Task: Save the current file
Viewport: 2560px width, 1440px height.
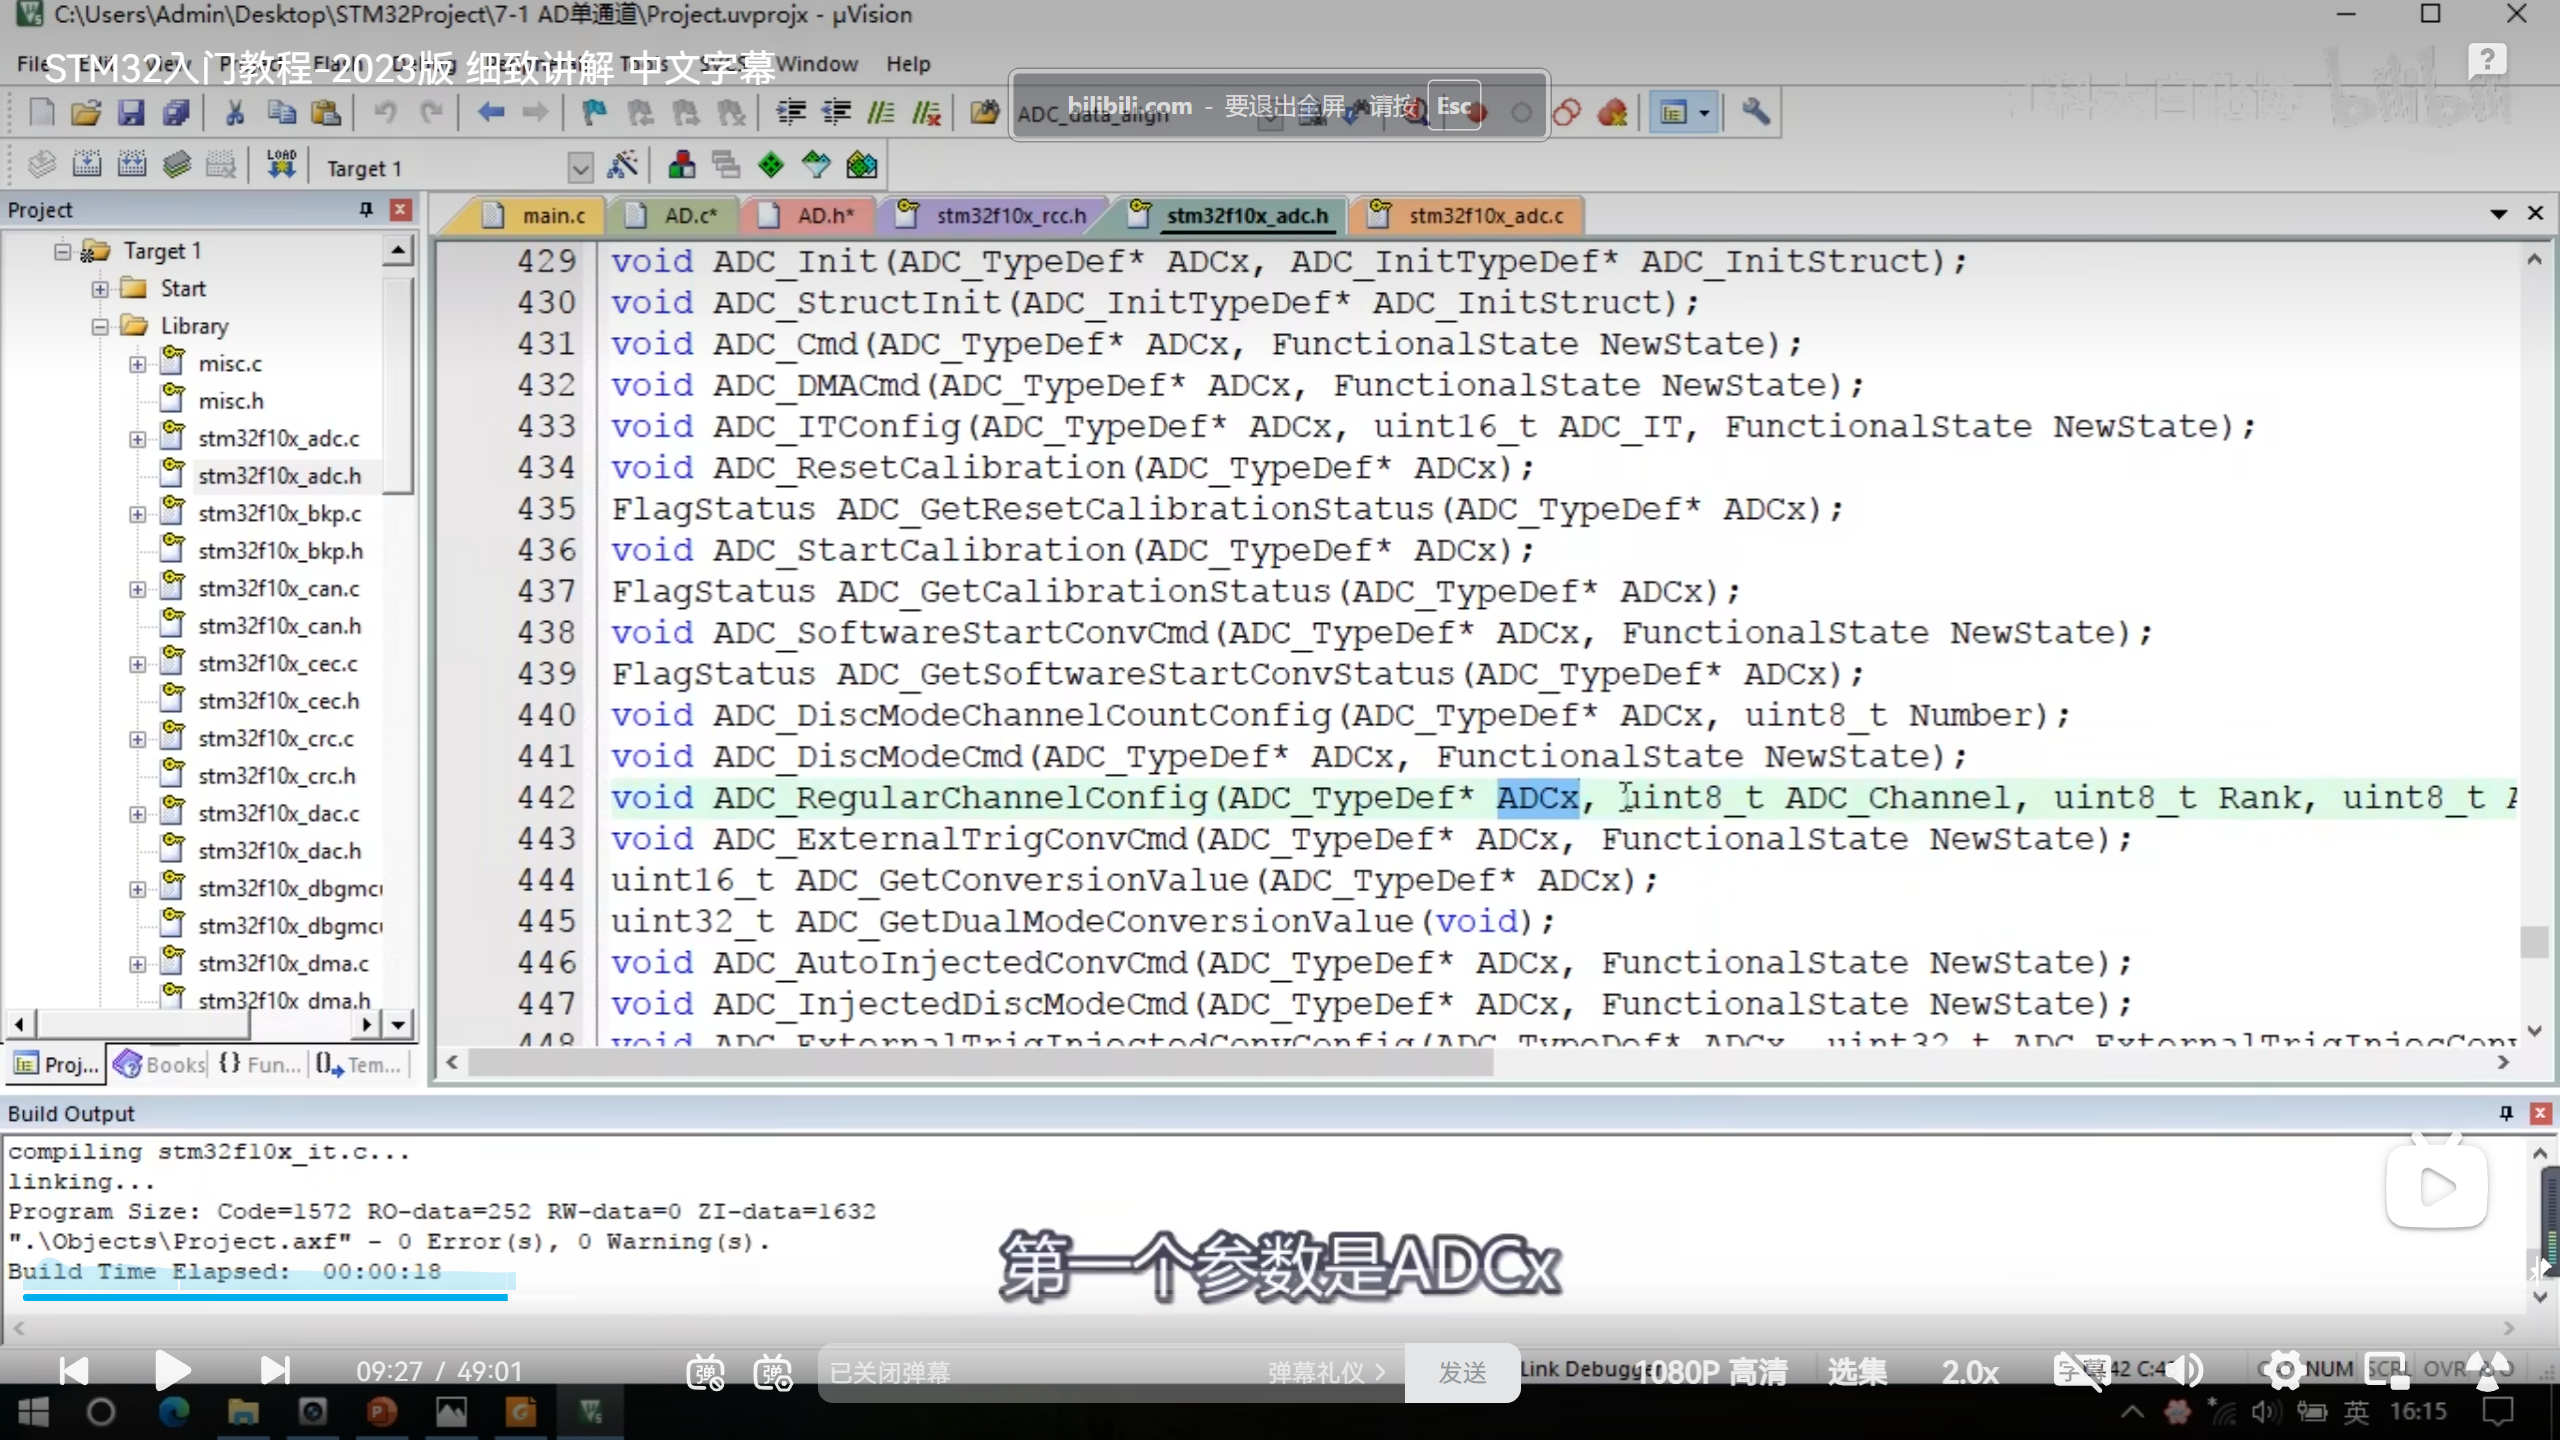Action: (131, 112)
